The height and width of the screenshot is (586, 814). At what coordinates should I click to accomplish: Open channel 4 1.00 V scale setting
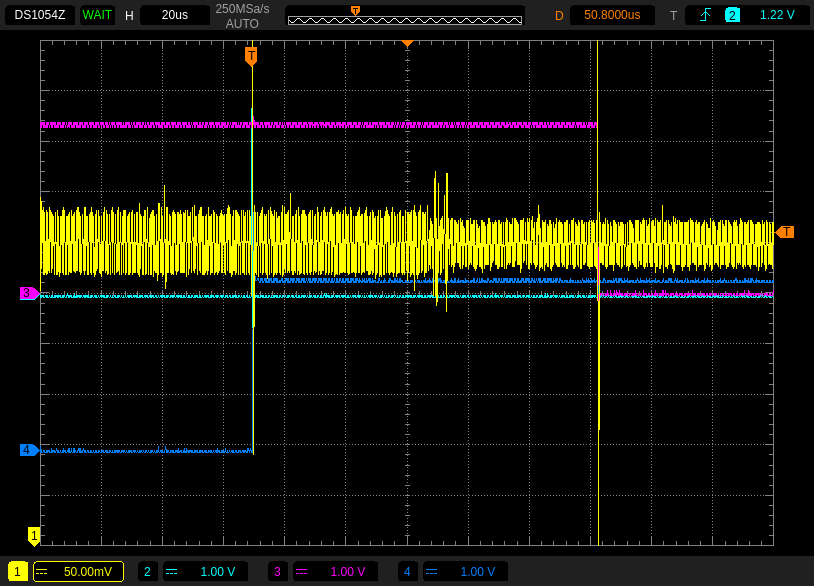466,572
